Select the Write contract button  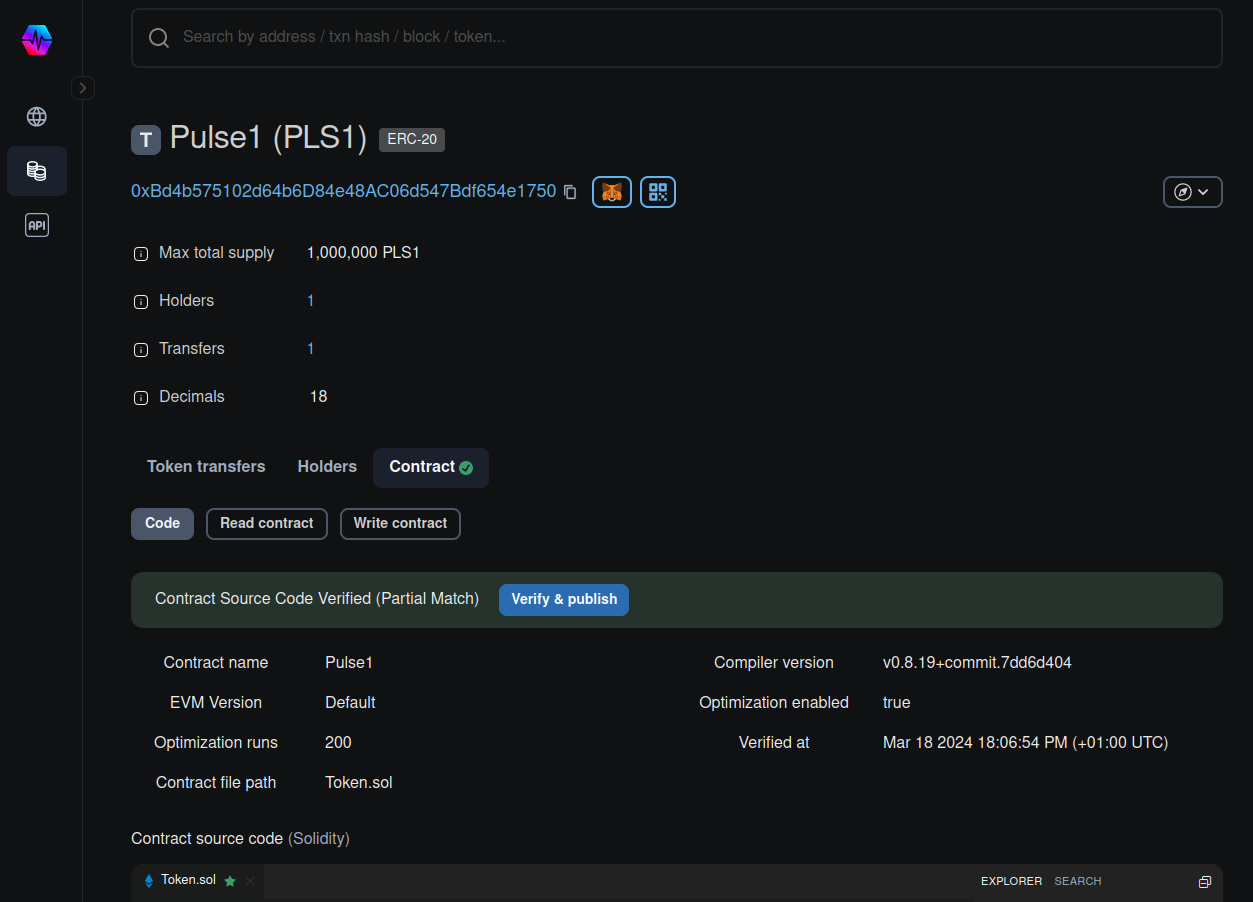point(400,524)
